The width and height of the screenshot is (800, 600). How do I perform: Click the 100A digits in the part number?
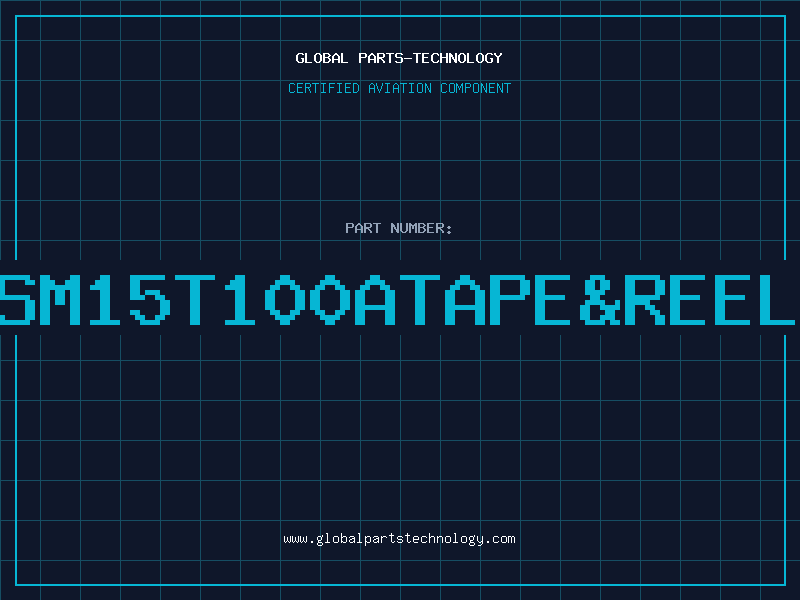[310, 300]
